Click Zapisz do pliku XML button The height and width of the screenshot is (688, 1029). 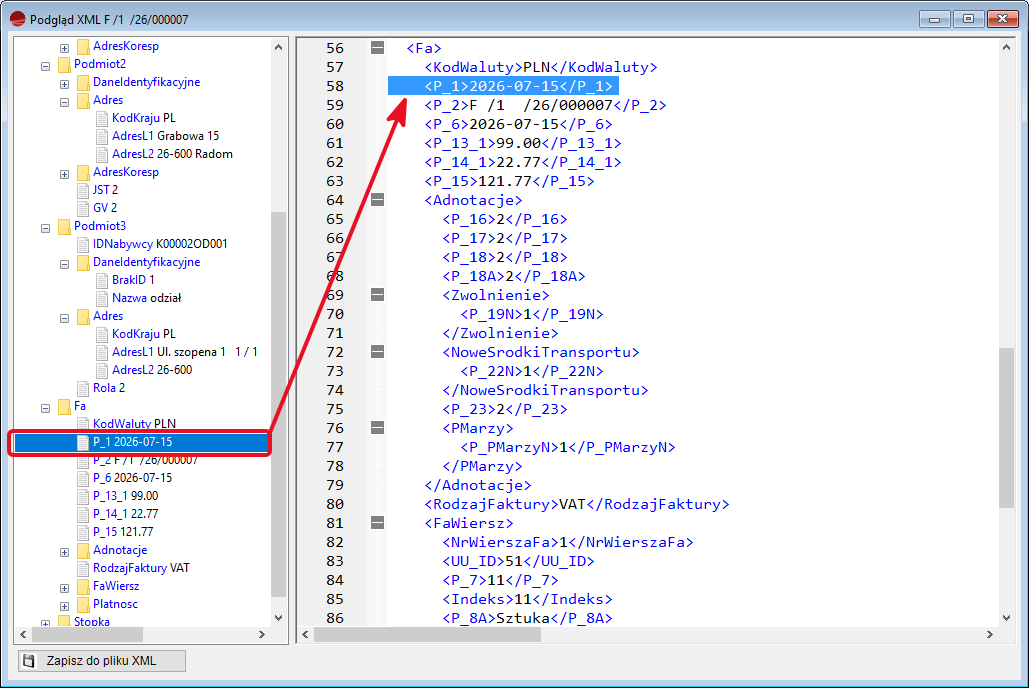pyautogui.click(x=102, y=661)
